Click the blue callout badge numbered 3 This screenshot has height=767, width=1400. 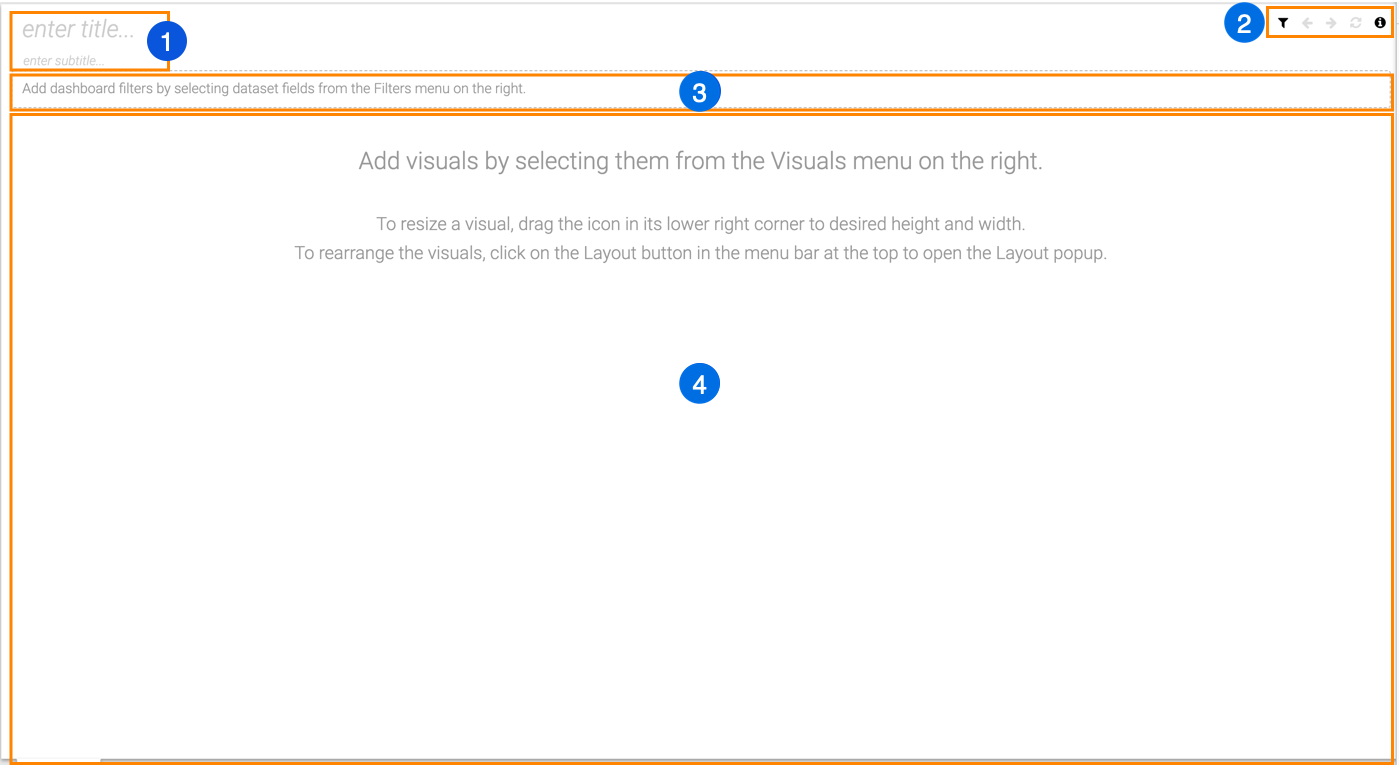coord(699,93)
